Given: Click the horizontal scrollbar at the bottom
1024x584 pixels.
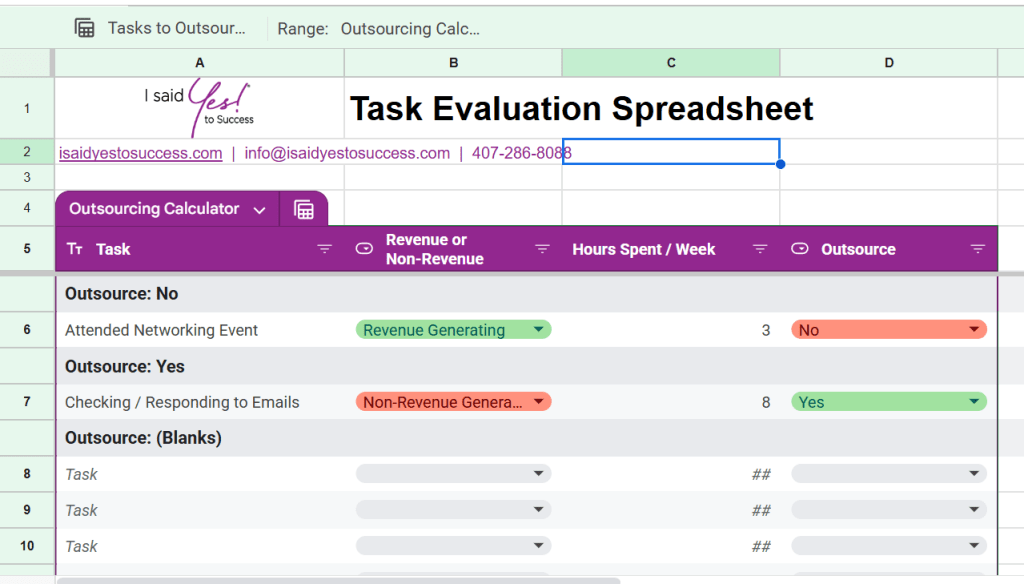Looking at the screenshot, I should point(340,580).
